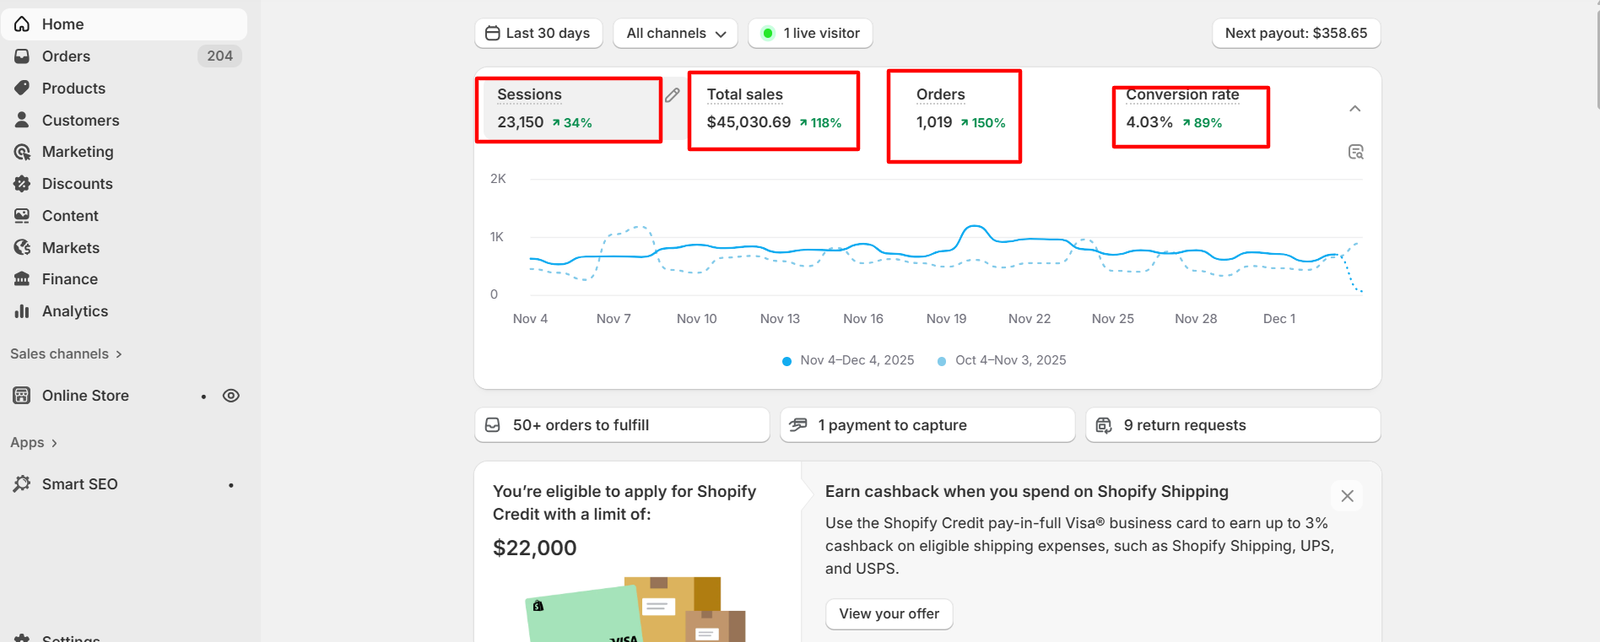This screenshot has height=642, width=1600.
Task: Click the Discounts badge icon in sidebar
Action: click(x=22, y=184)
